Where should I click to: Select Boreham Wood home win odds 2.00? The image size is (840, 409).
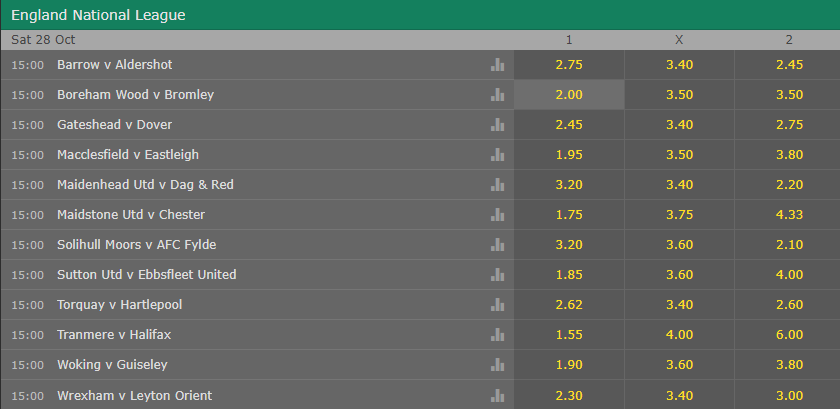pos(569,95)
